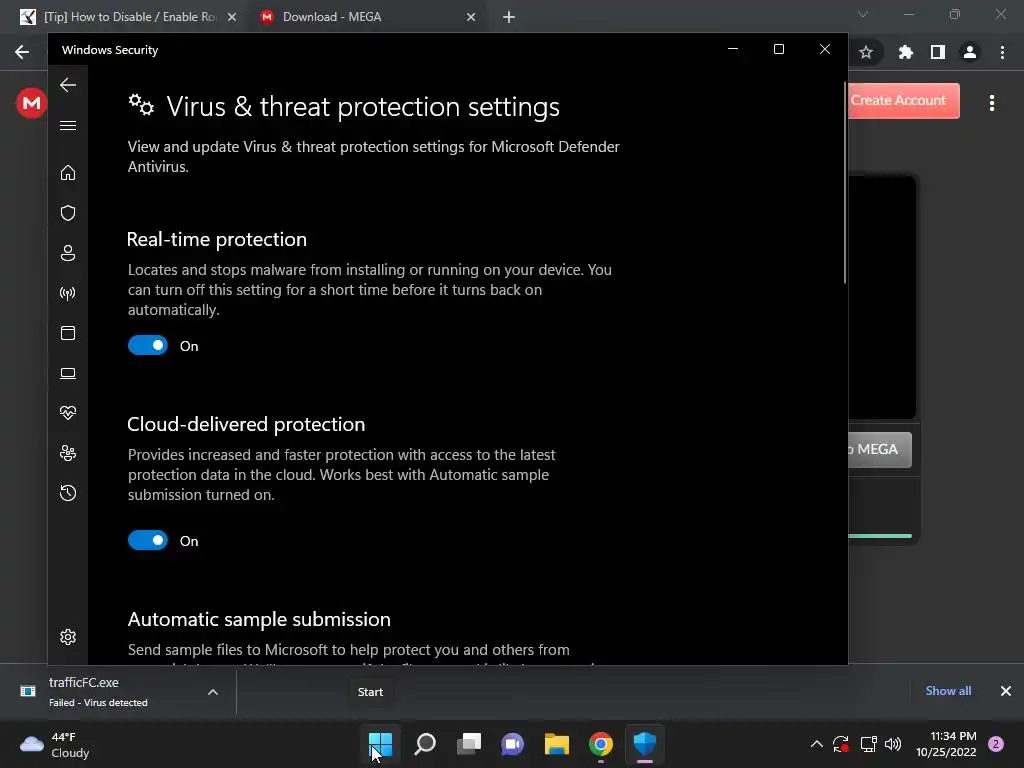Click MEGA download progress bar
1024x768 pixels.
pyautogui.click(x=880, y=536)
